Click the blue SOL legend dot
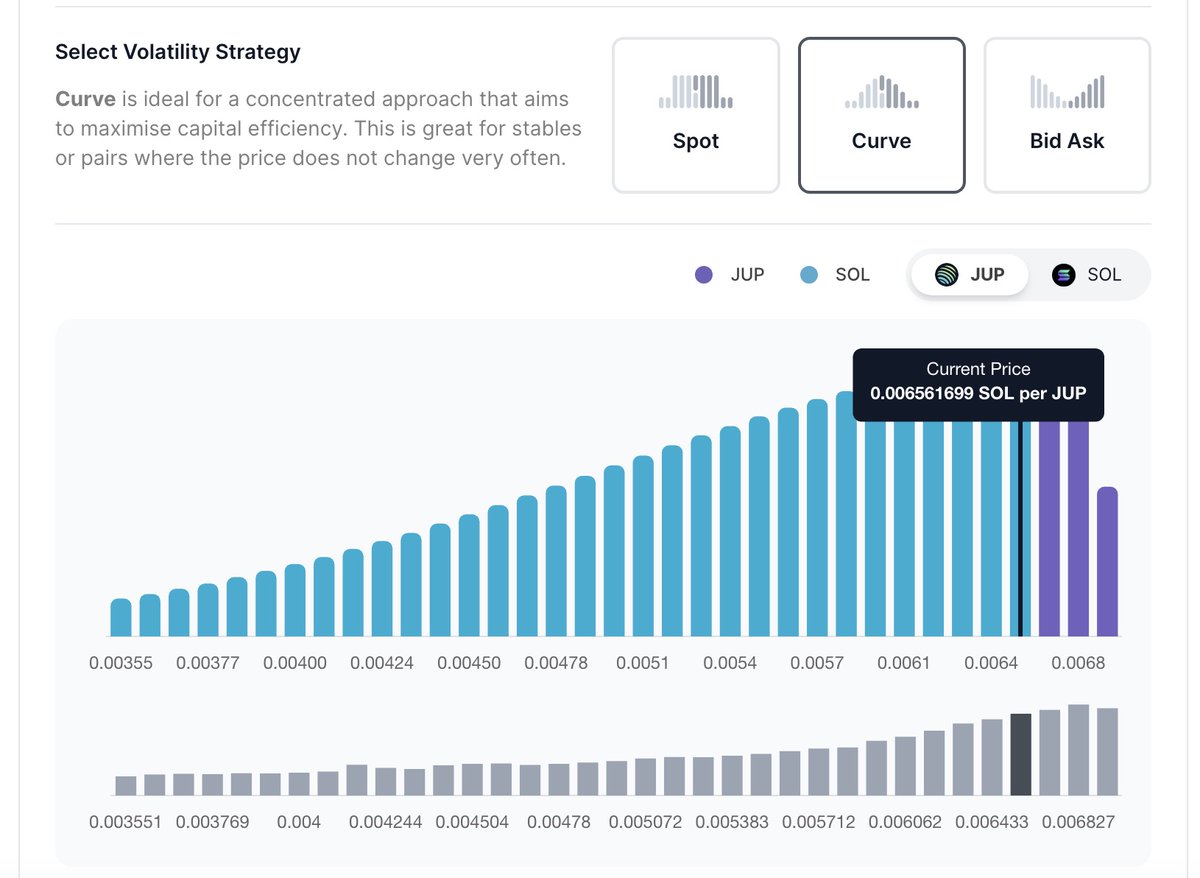Image resolution: width=1200 pixels, height=878 pixels. click(810, 274)
